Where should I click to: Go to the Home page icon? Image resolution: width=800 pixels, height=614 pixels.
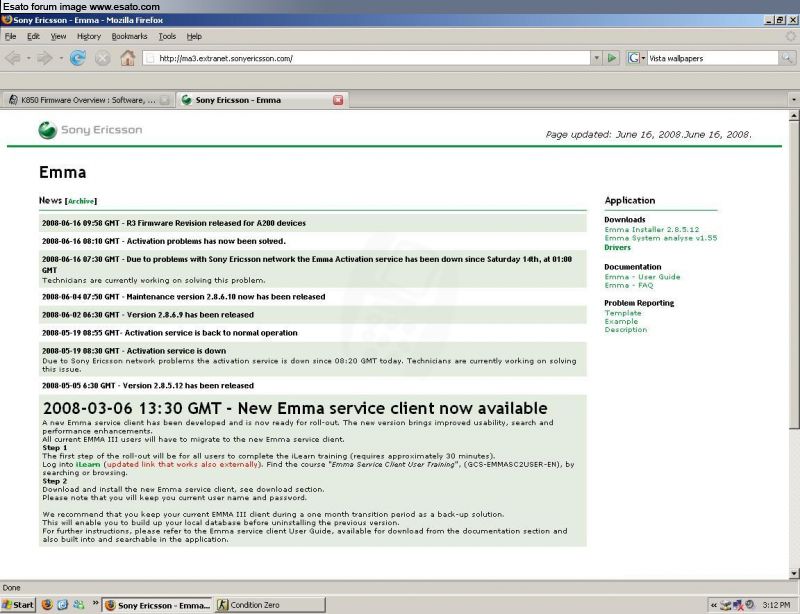(128, 58)
